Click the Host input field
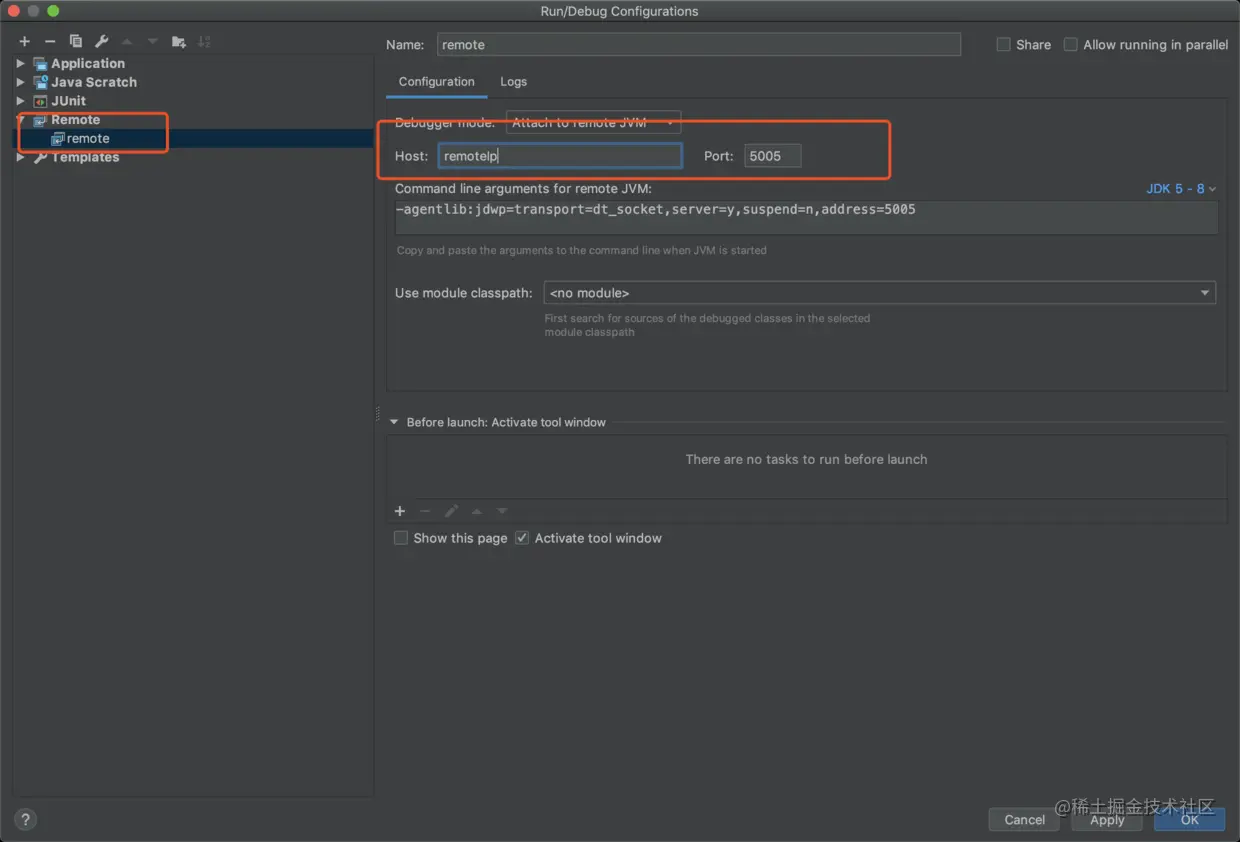 click(560, 156)
